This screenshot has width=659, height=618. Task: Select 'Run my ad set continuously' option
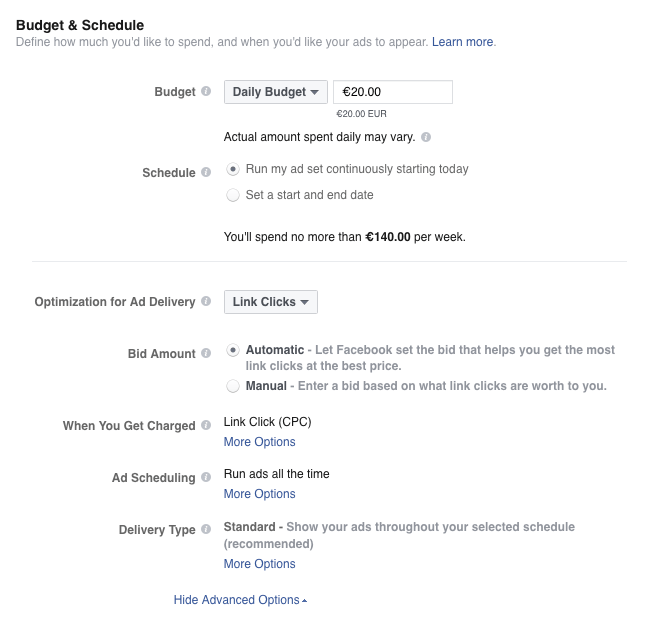tap(233, 169)
